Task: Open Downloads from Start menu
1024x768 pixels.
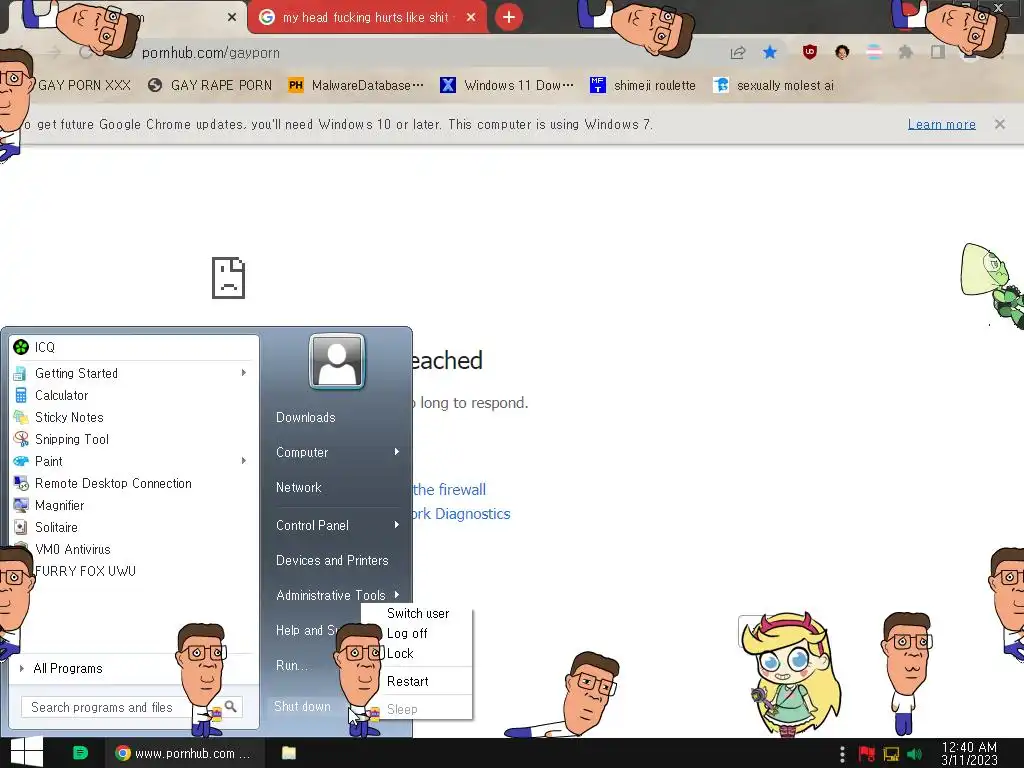Action: 306,417
